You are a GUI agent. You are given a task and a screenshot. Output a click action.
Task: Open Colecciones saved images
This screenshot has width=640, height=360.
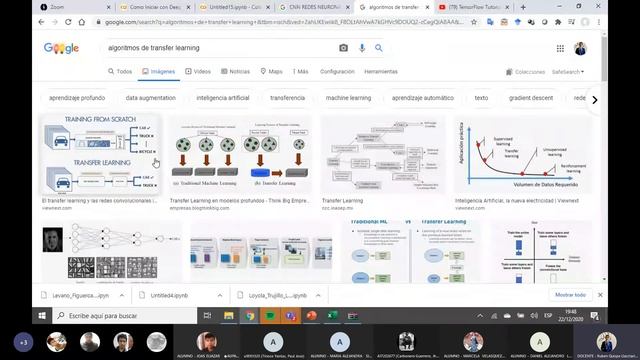point(525,72)
